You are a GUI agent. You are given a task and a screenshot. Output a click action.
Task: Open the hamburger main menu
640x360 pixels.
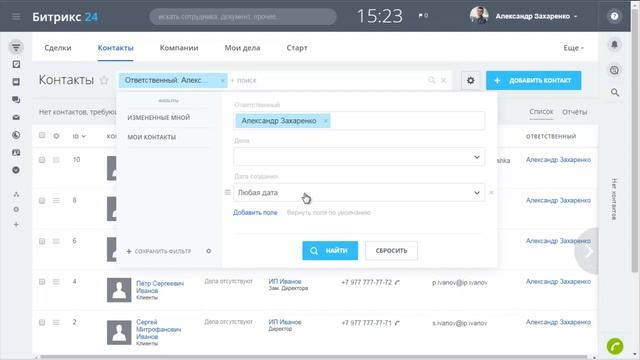pos(16,17)
